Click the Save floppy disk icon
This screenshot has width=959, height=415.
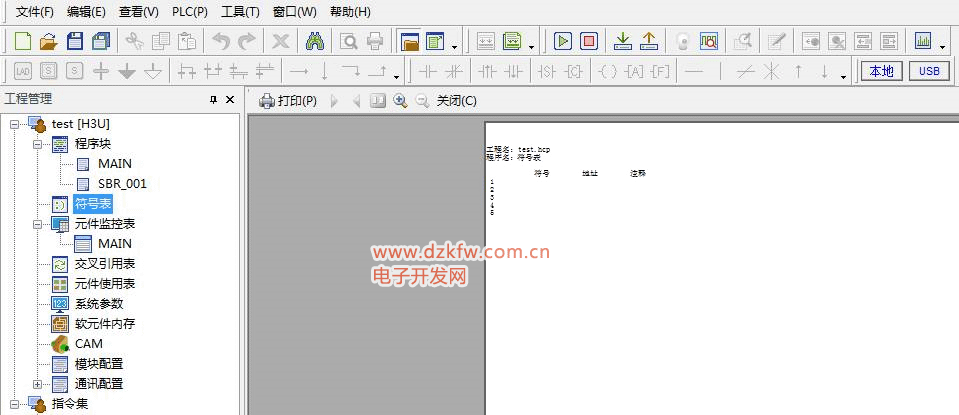click(74, 41)
